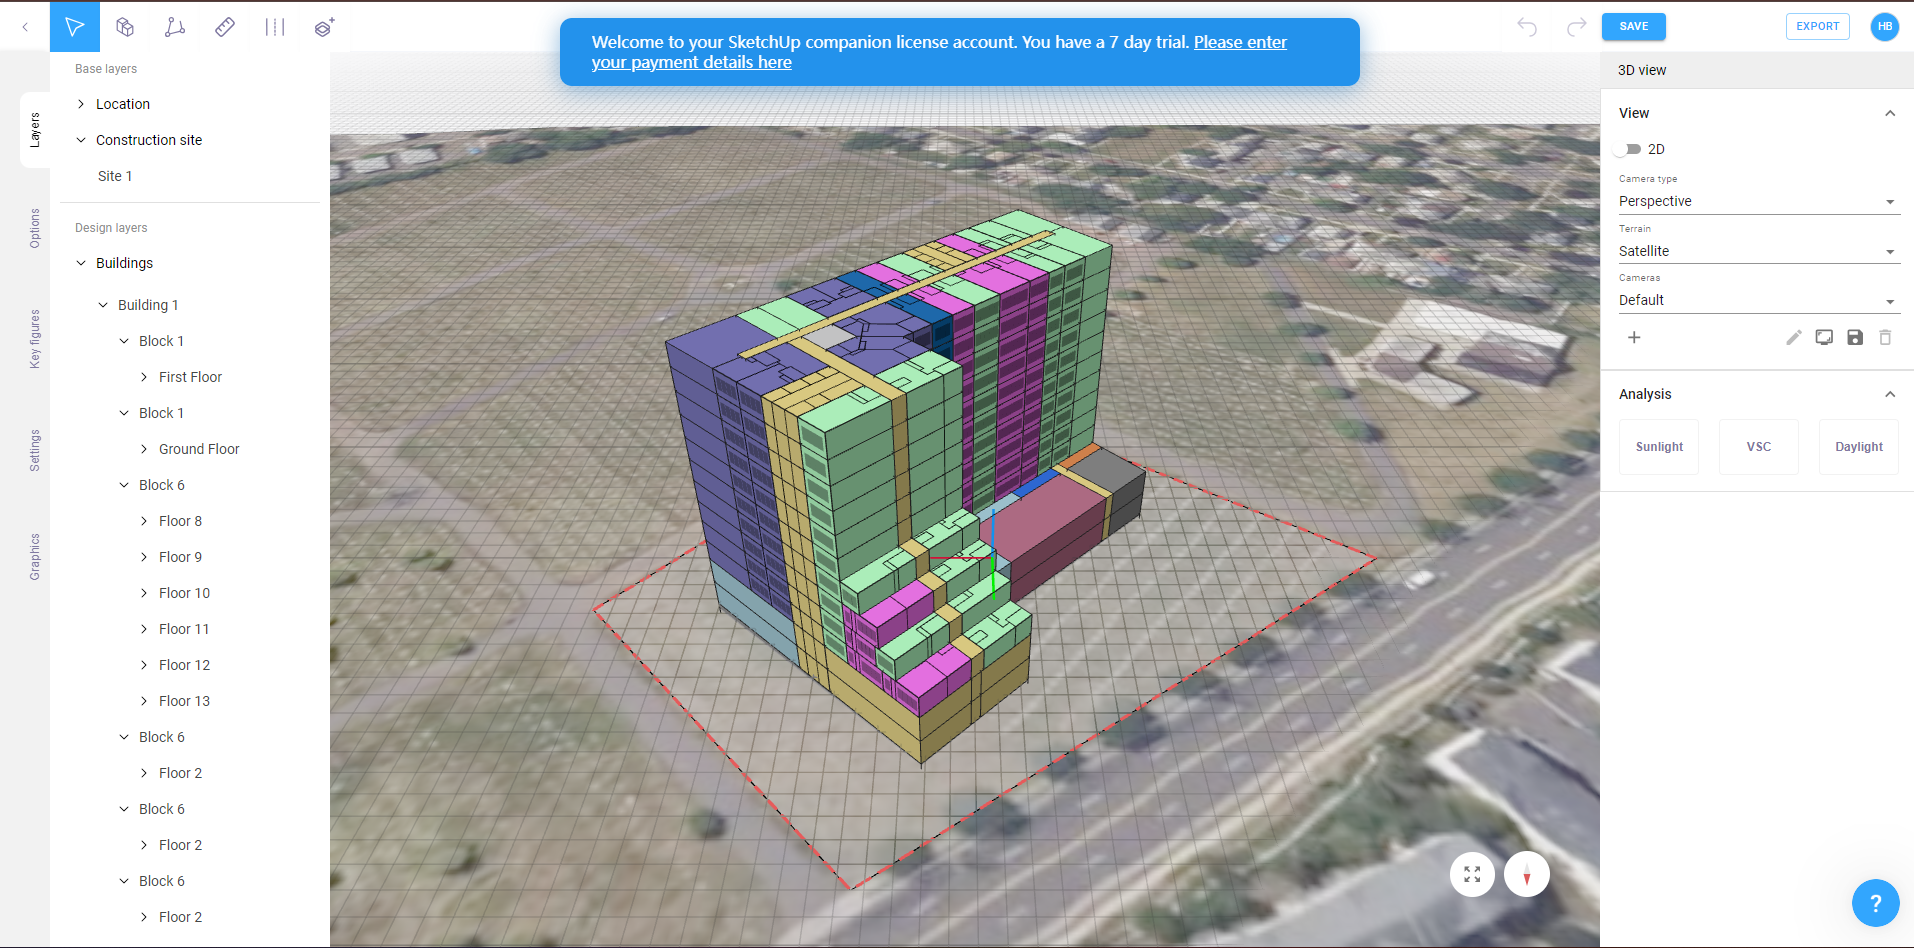
Task: Activate the polygon drawing tool
Action: 175,27
